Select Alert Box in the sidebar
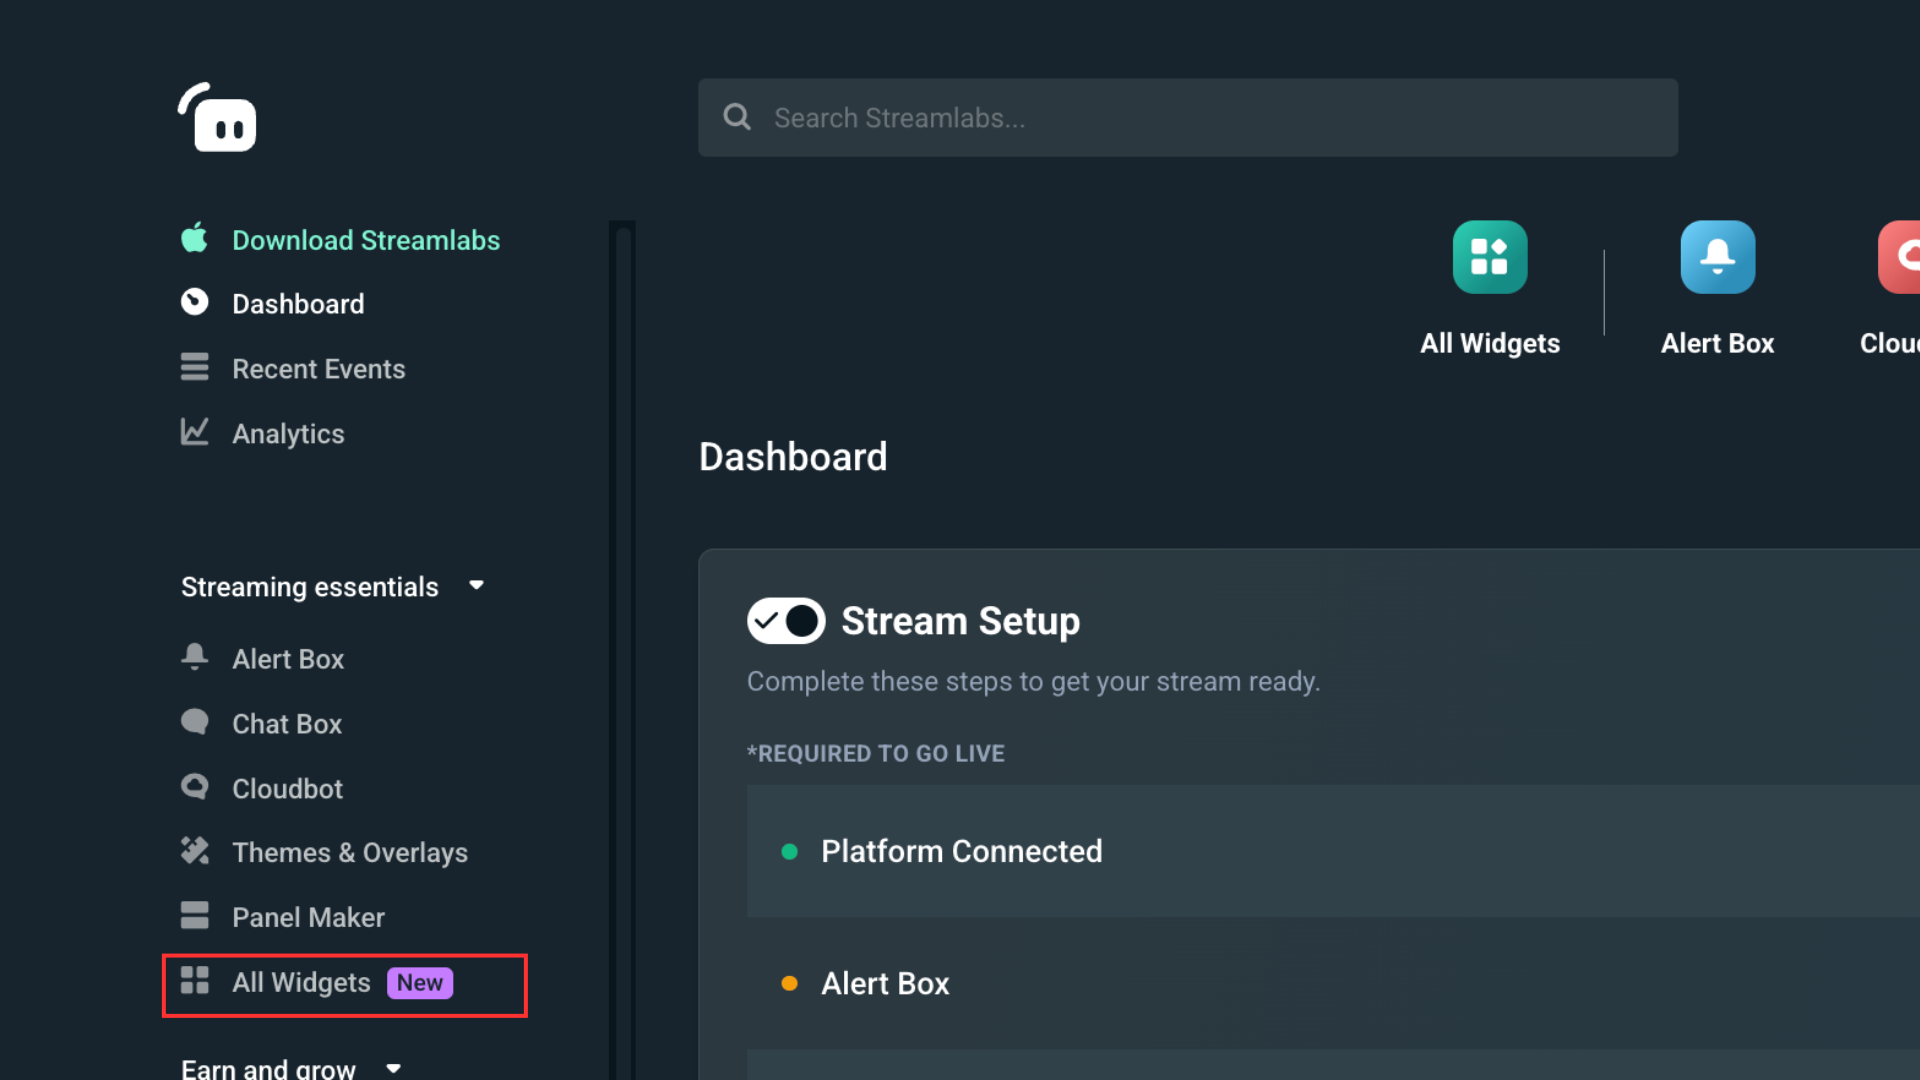 pos(288,659)
